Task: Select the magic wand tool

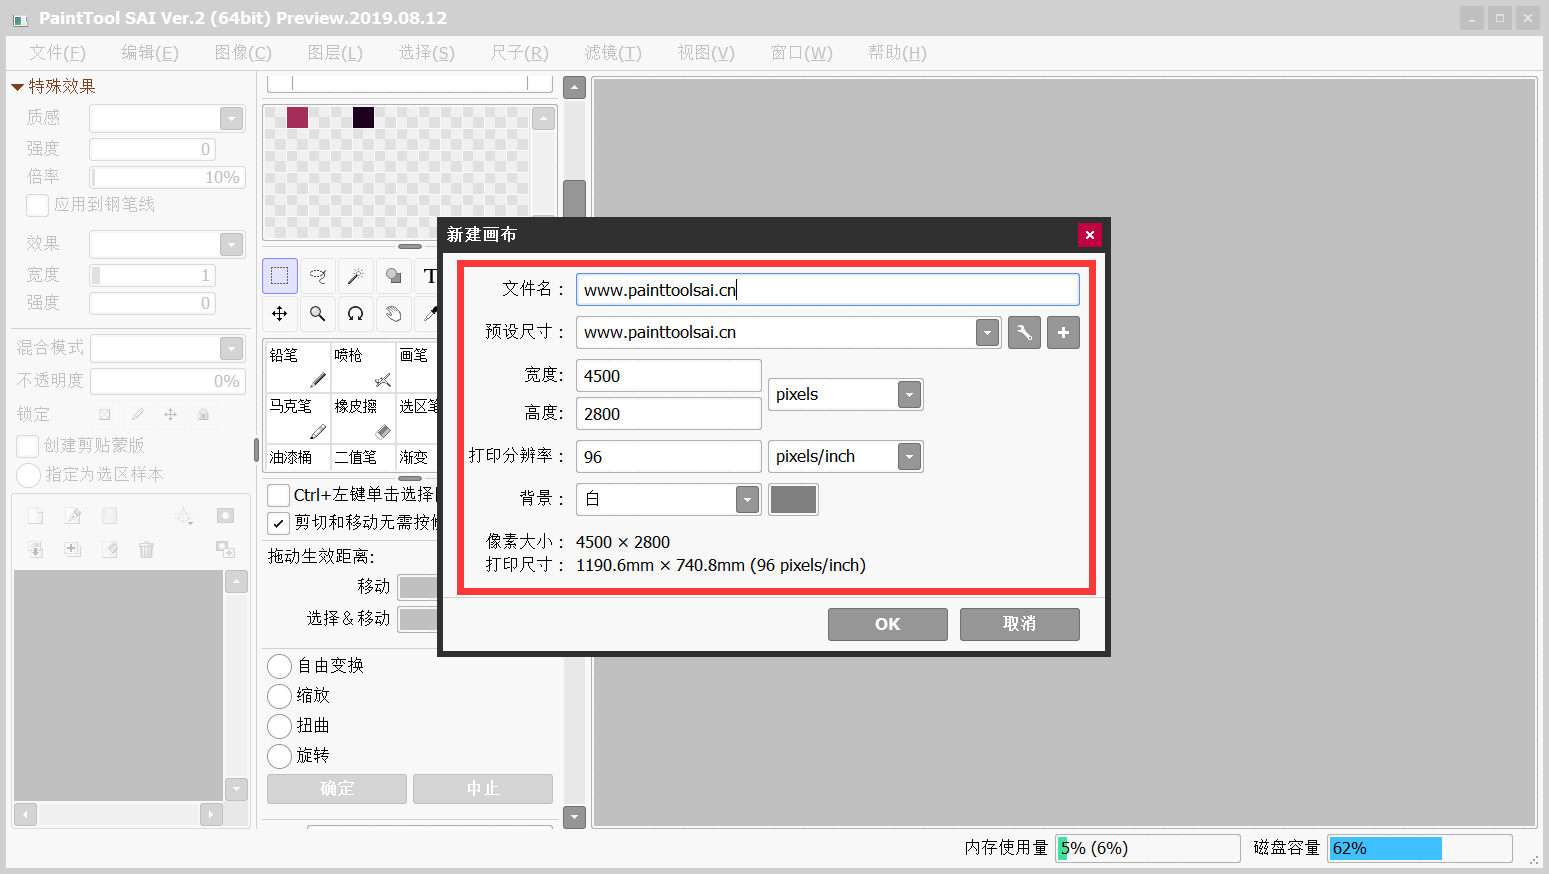Action: click(356, 276)
